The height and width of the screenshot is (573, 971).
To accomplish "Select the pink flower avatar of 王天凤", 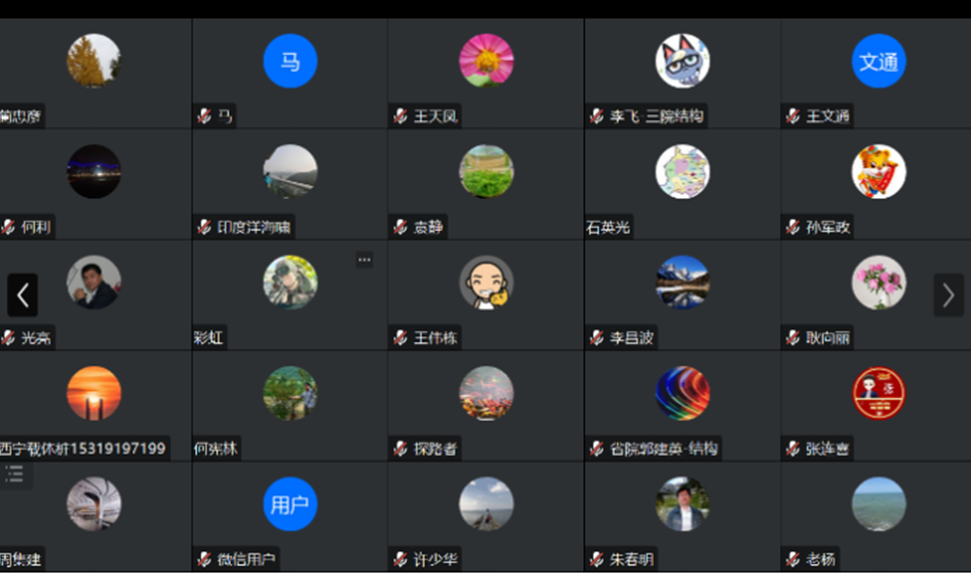I will [x=486, y=61].
